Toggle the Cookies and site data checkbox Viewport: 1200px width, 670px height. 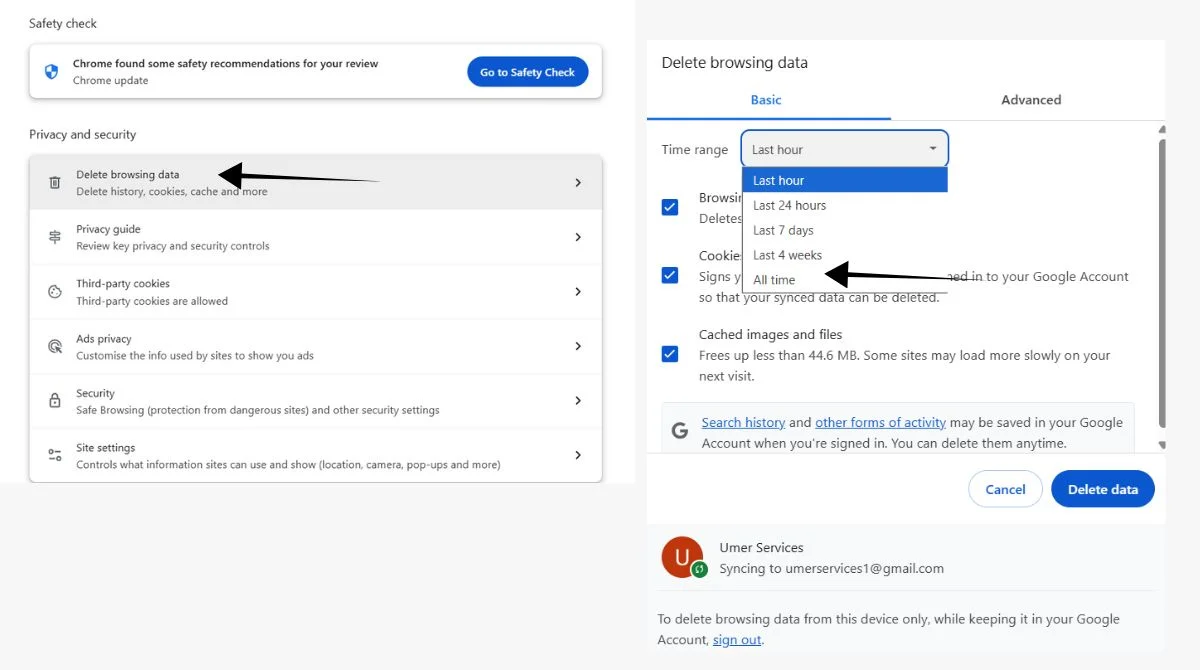tap(670, 275)
